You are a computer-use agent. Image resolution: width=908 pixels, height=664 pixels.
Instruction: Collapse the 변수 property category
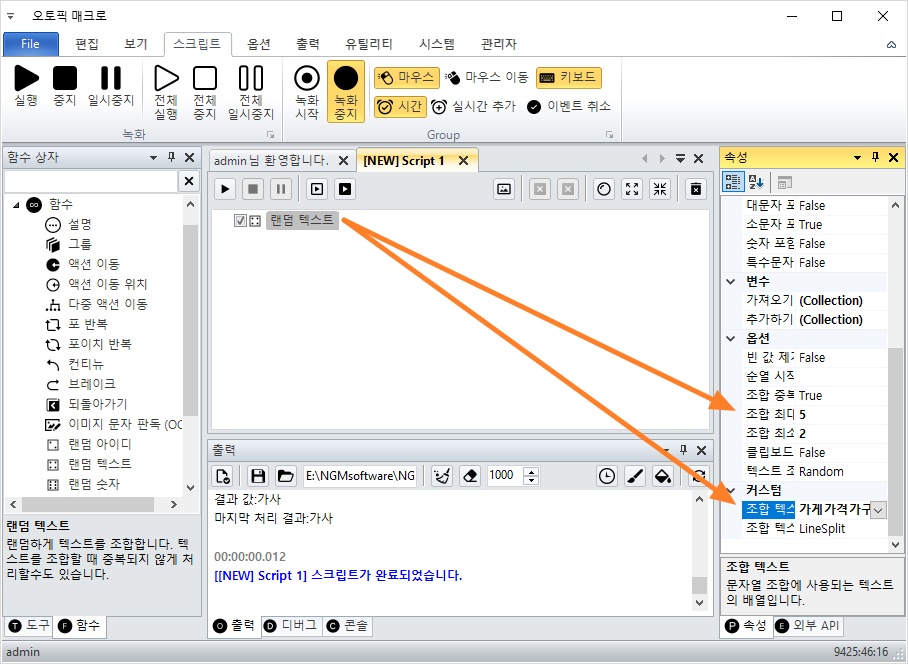click(731, 281)
